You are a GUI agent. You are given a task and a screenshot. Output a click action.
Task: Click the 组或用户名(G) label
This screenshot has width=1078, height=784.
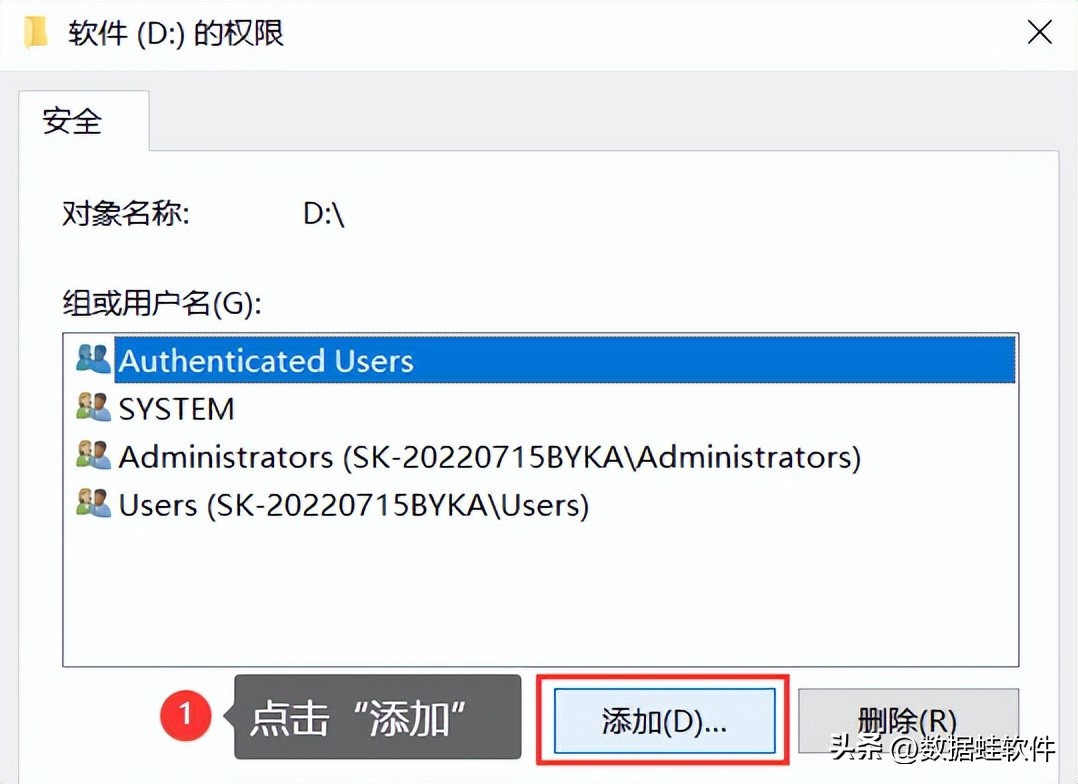click(x=161, y=304)
